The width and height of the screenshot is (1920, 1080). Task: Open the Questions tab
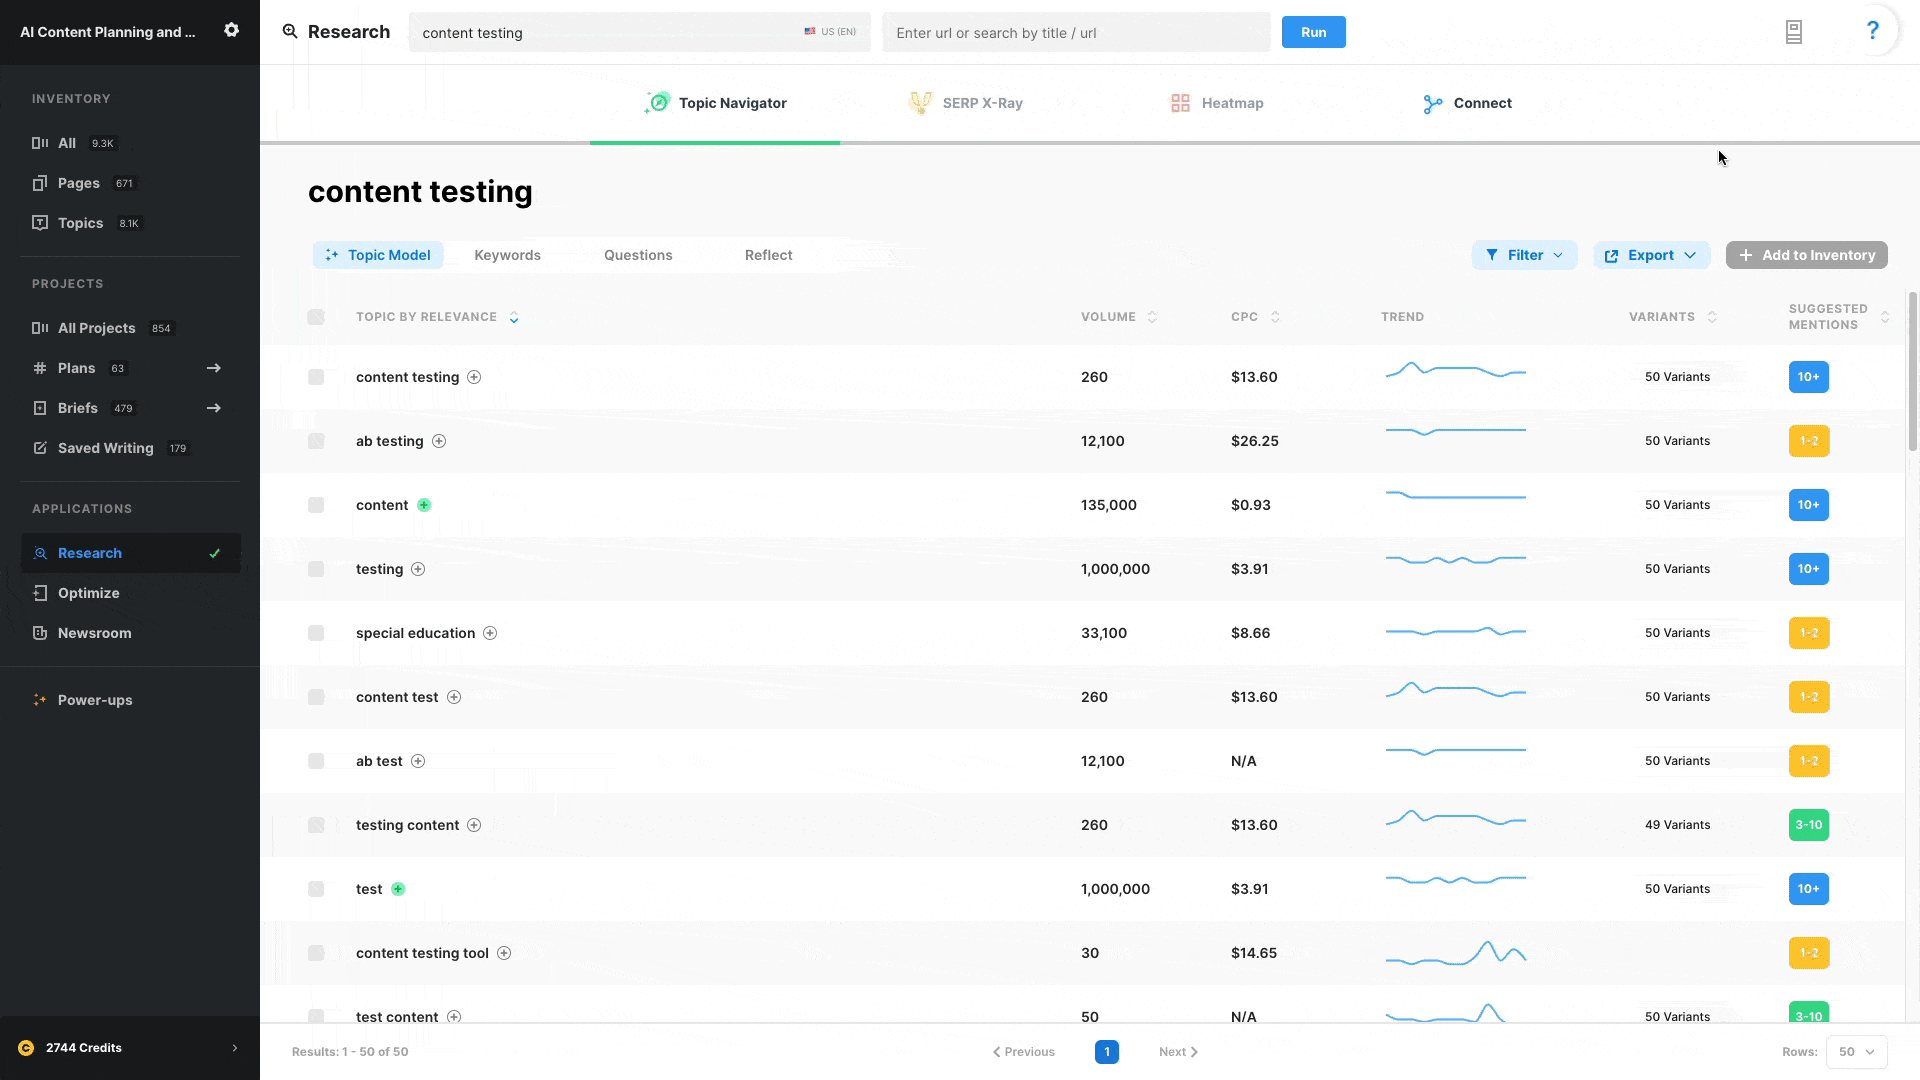click(x=638, y=255)
